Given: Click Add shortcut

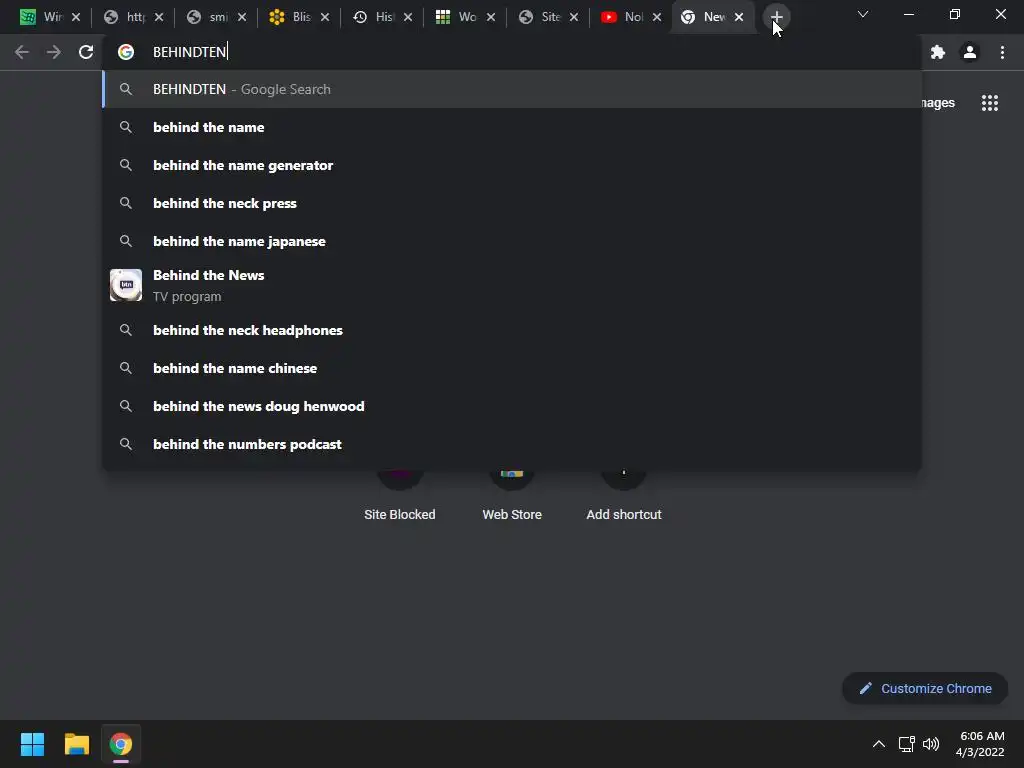Looking at the screenshot, I should [624, 496].
